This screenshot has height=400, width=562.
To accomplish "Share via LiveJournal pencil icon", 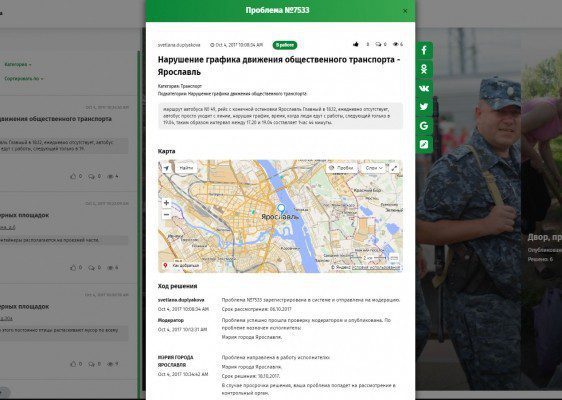I will 424,145.
